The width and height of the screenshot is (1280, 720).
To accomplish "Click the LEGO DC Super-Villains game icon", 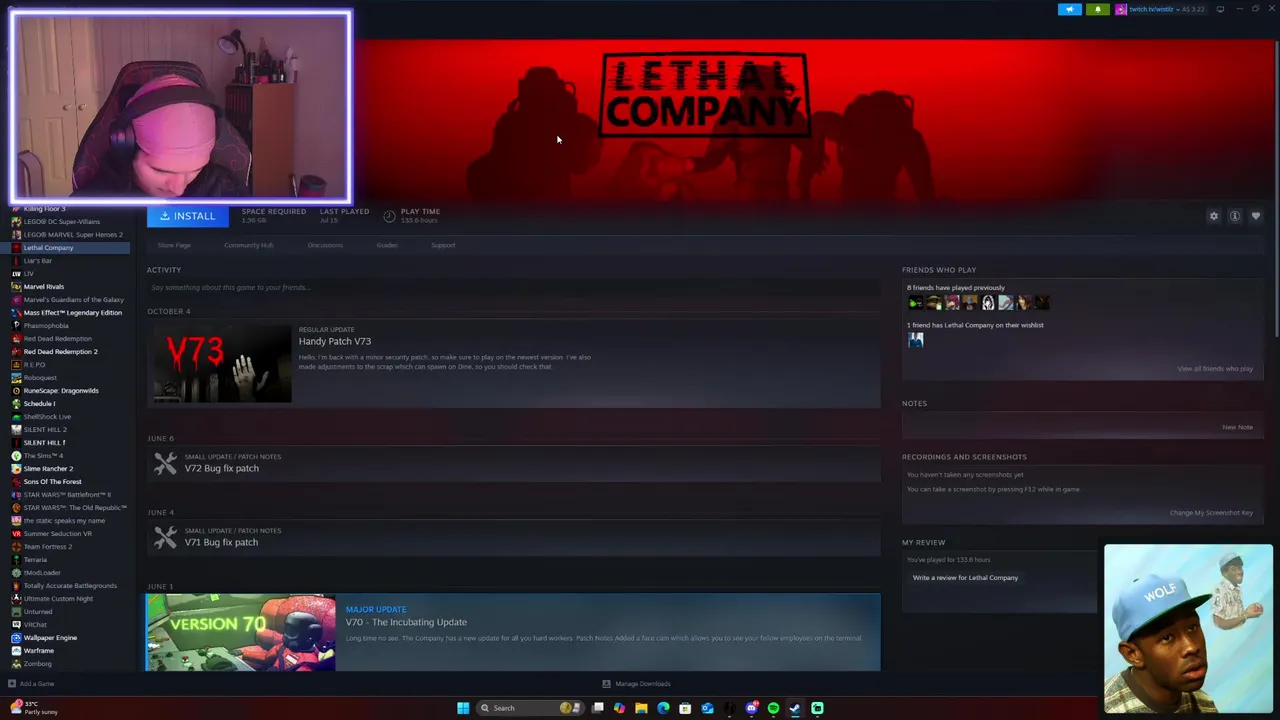I will (16, 222).
